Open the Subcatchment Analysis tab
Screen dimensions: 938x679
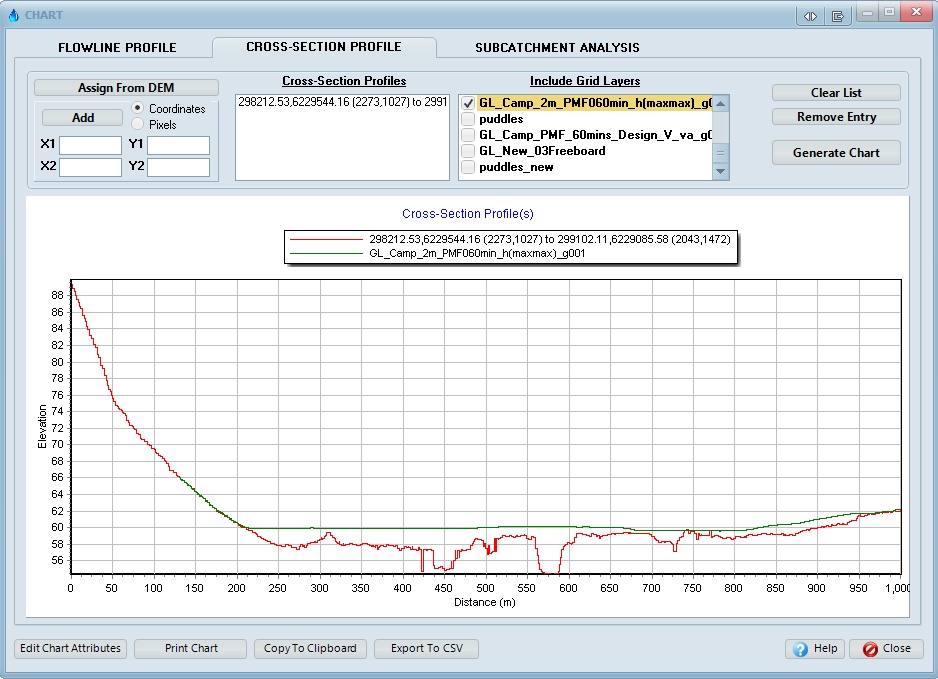pos(557,48)
